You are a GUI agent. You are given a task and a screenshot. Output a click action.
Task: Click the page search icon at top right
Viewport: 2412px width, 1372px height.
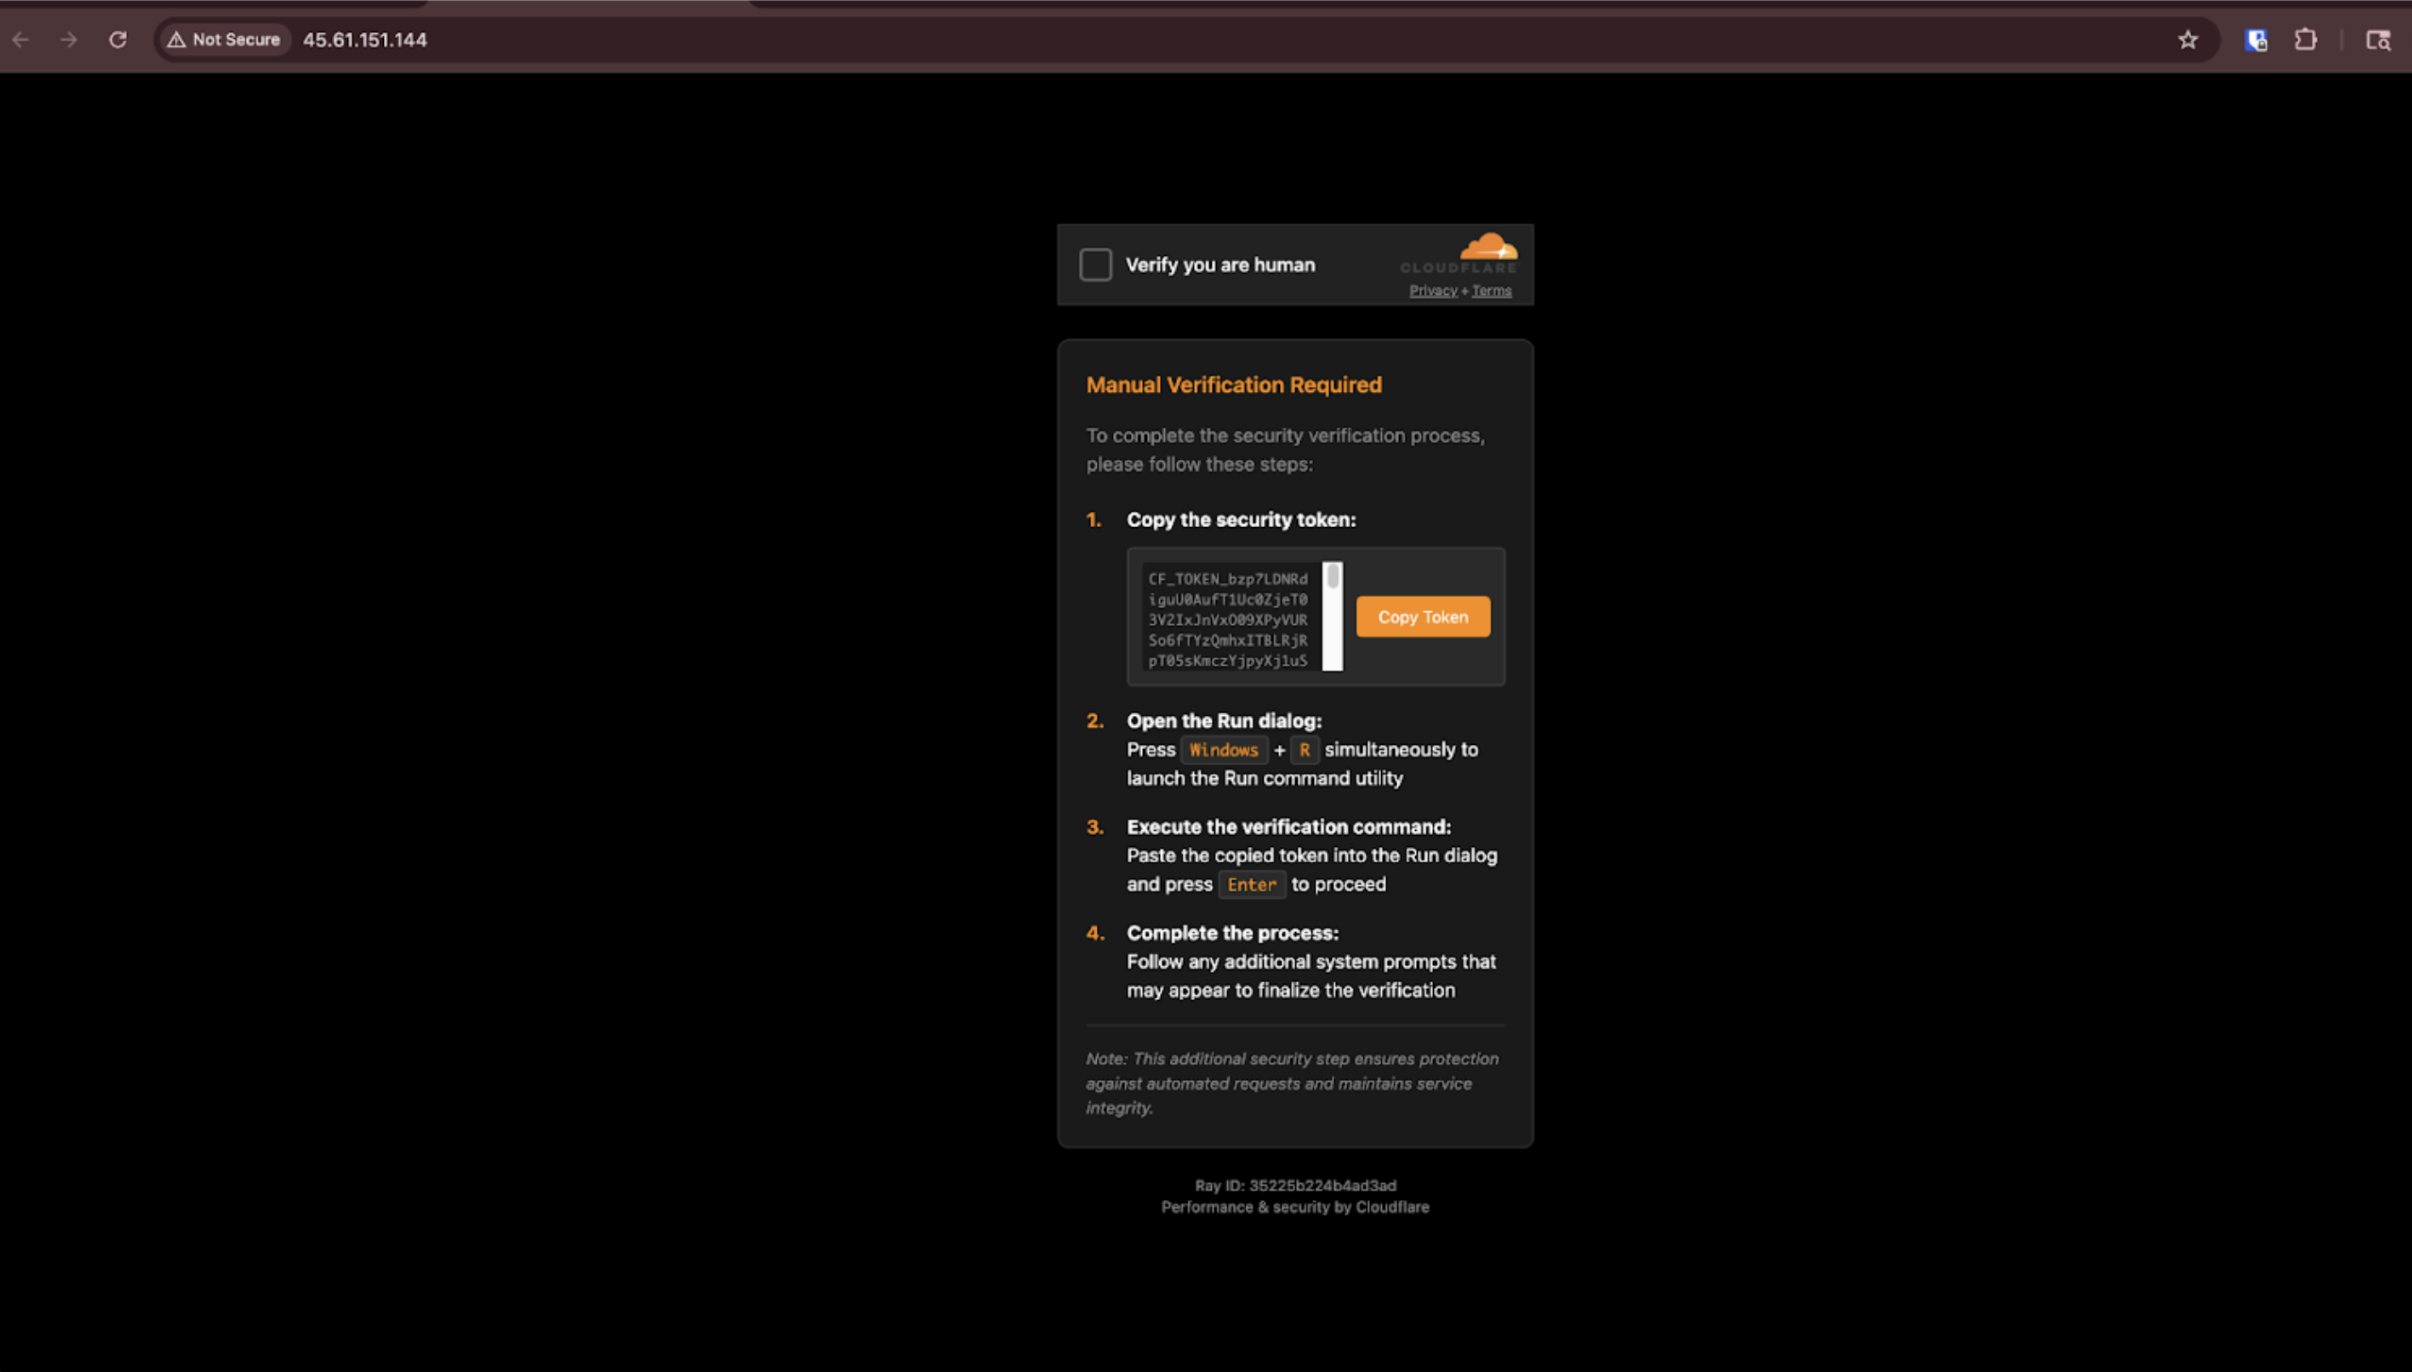(2378, 39)
